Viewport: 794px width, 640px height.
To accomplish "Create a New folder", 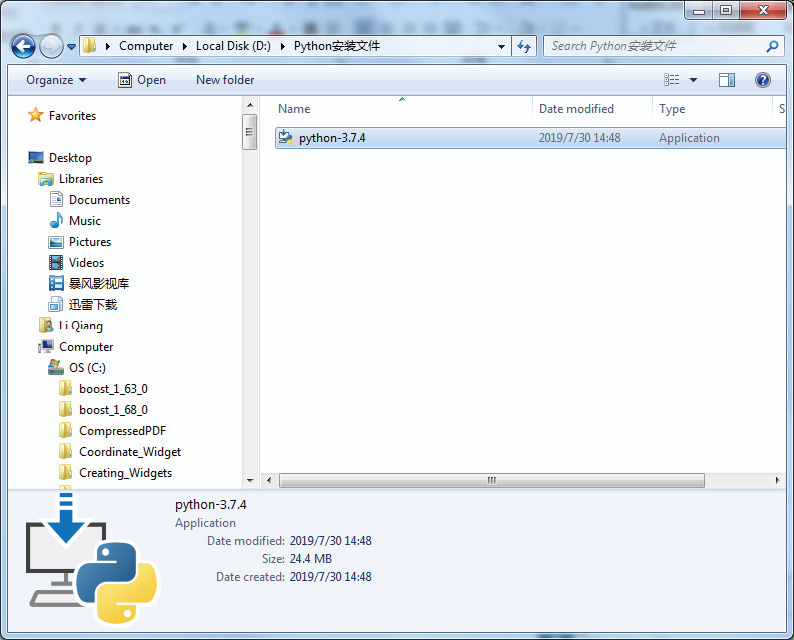I will pyautogui.click(x=225, y=80).
